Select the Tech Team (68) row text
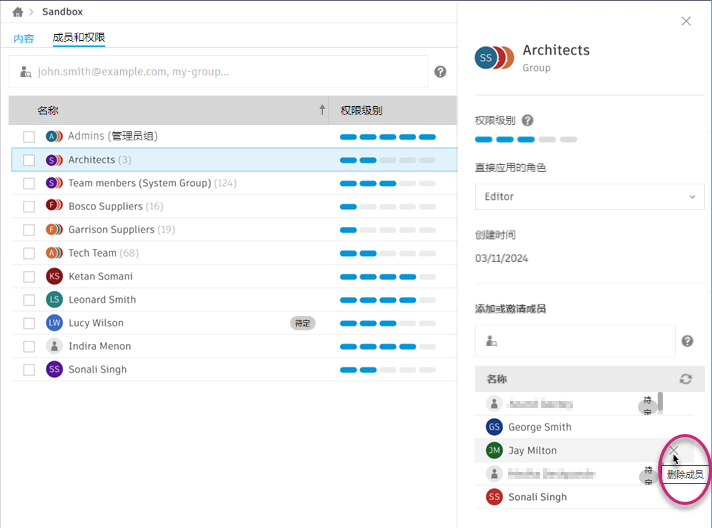 point(104,253)
